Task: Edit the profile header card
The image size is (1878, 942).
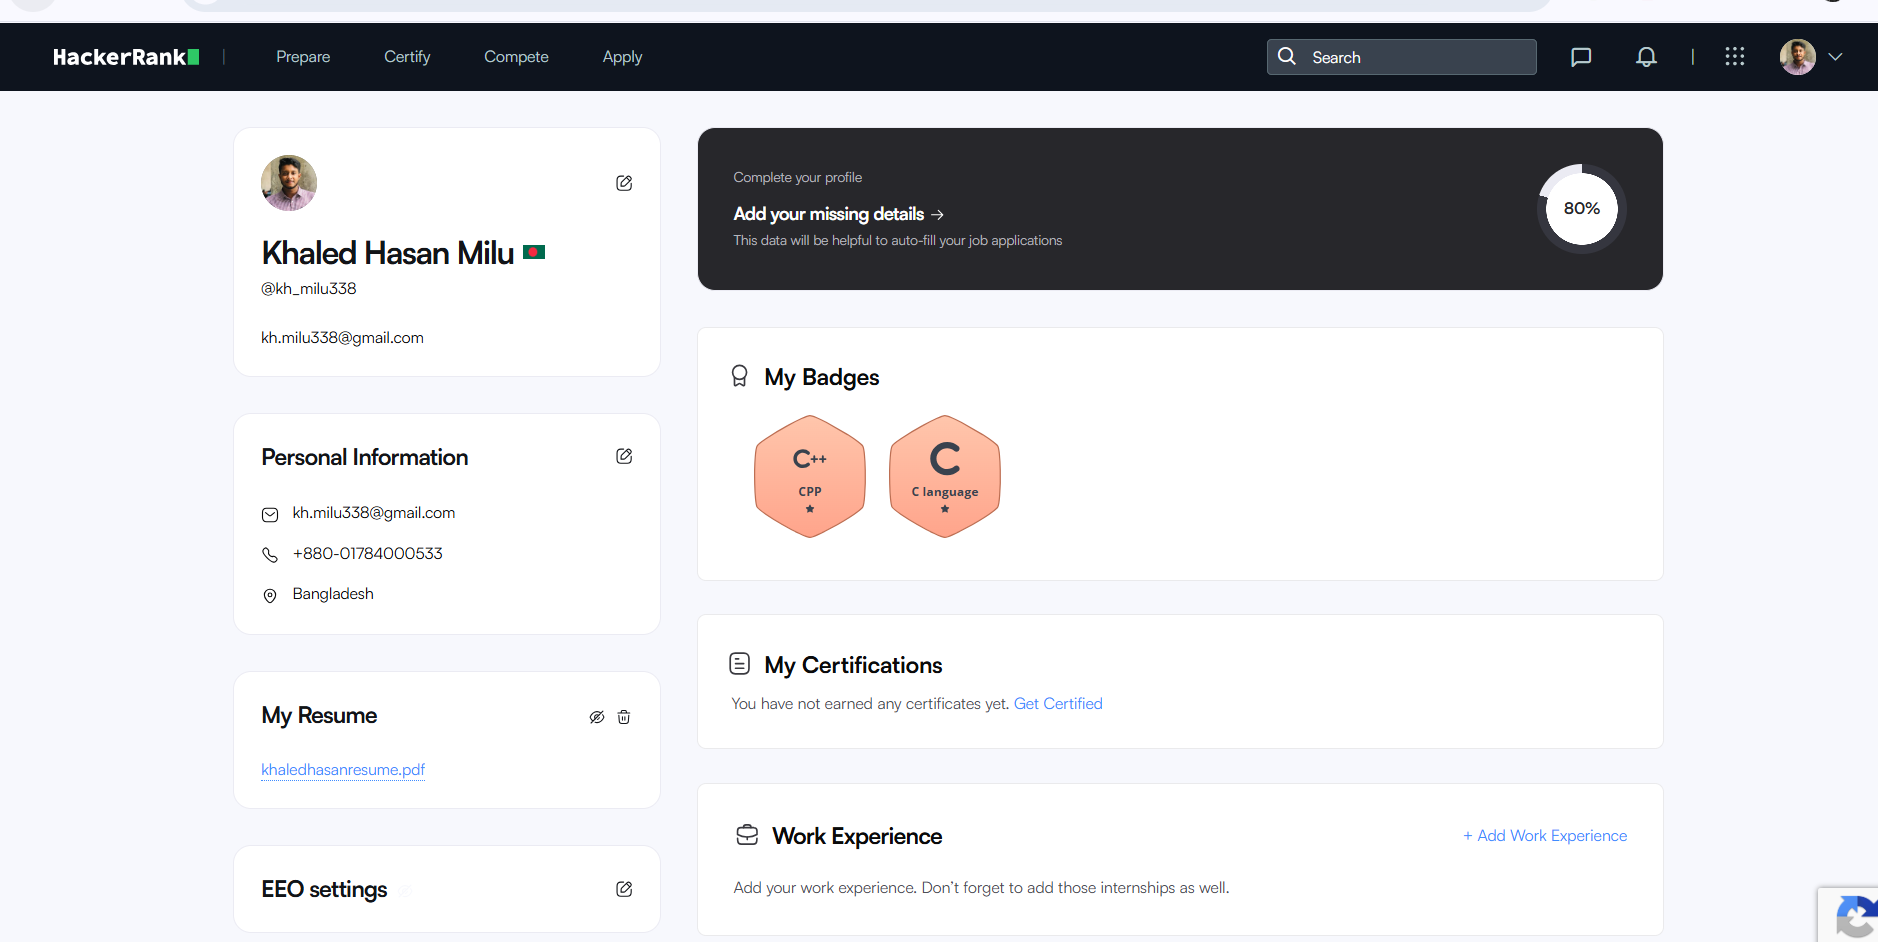Action: 624,183
